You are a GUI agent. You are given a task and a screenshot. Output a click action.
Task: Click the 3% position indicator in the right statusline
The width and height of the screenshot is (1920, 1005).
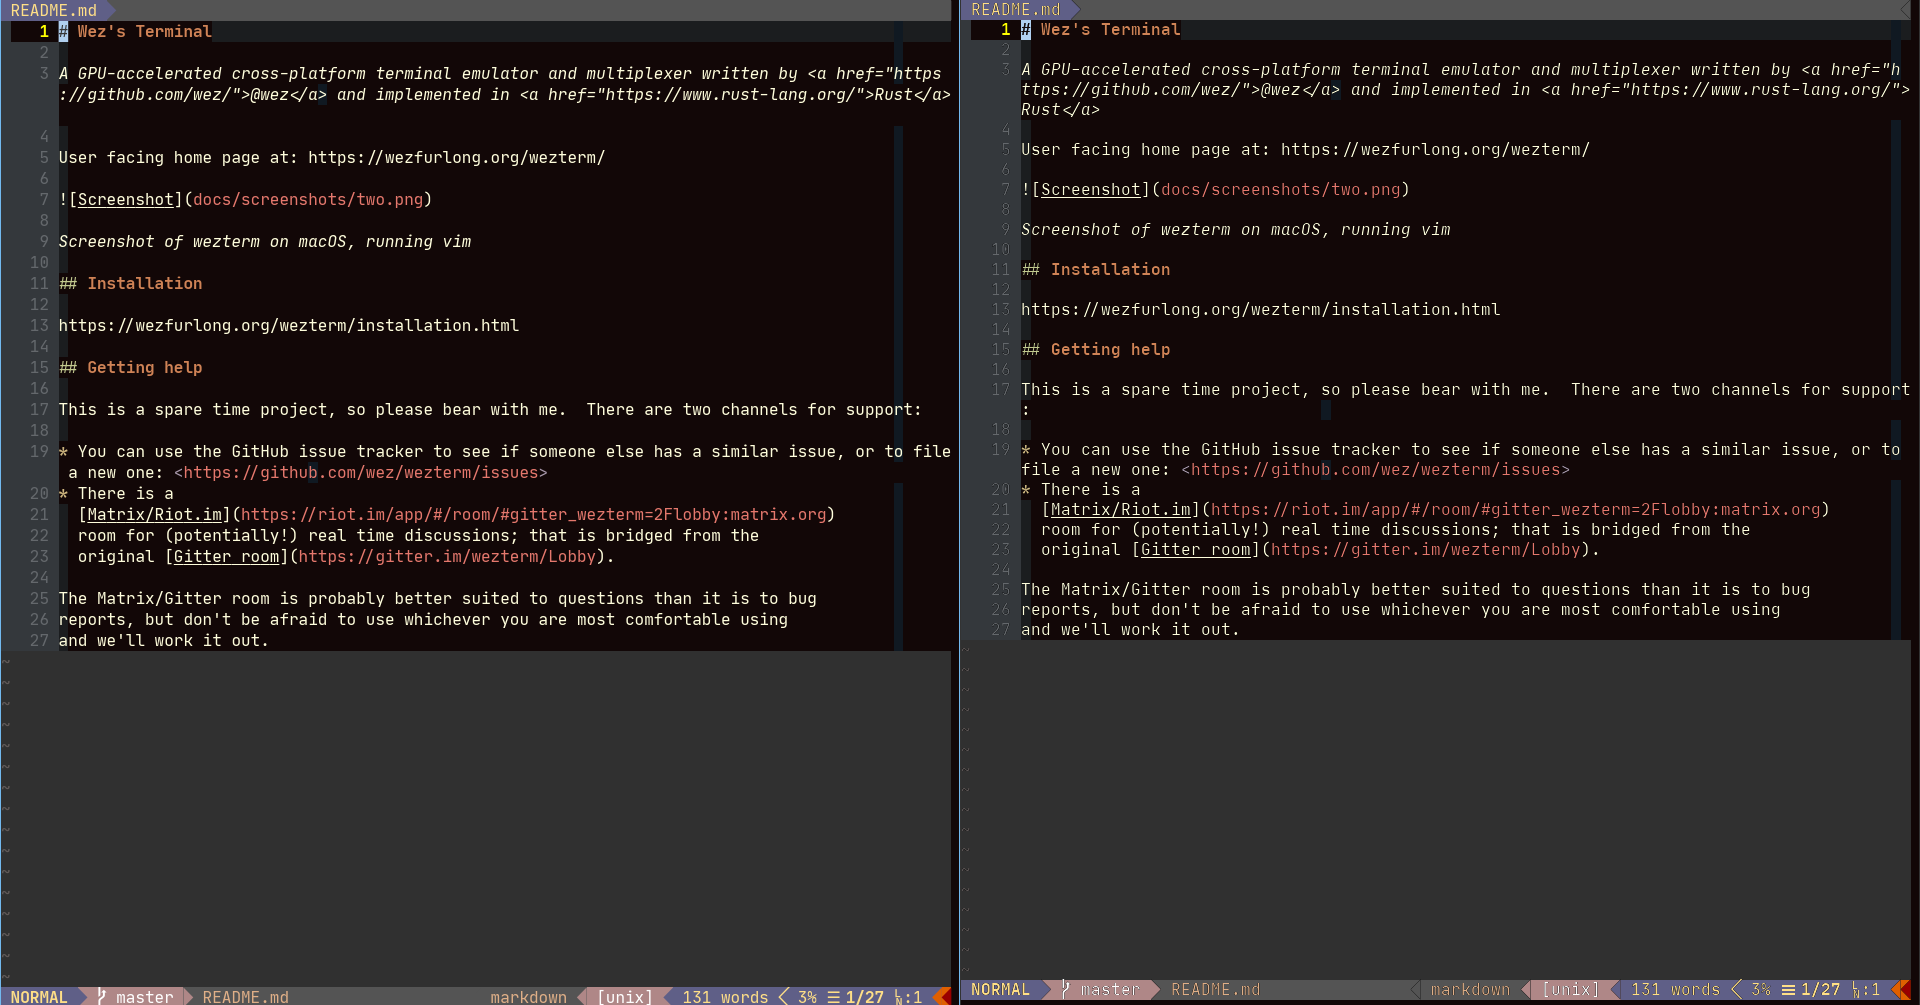[1760, 989]
